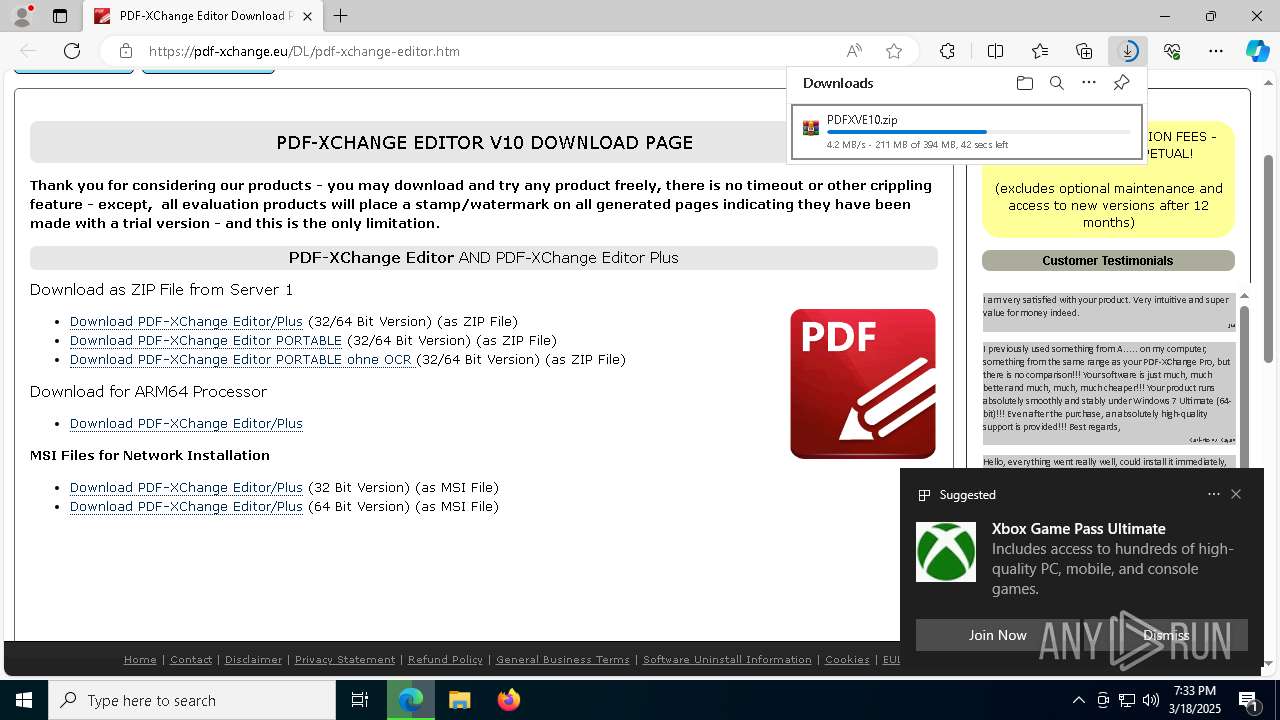The width and height of the screenshot is (1280, 720).
Task: Click PDFXVE10.zip filename in Downloads
Action: (862, 119)
